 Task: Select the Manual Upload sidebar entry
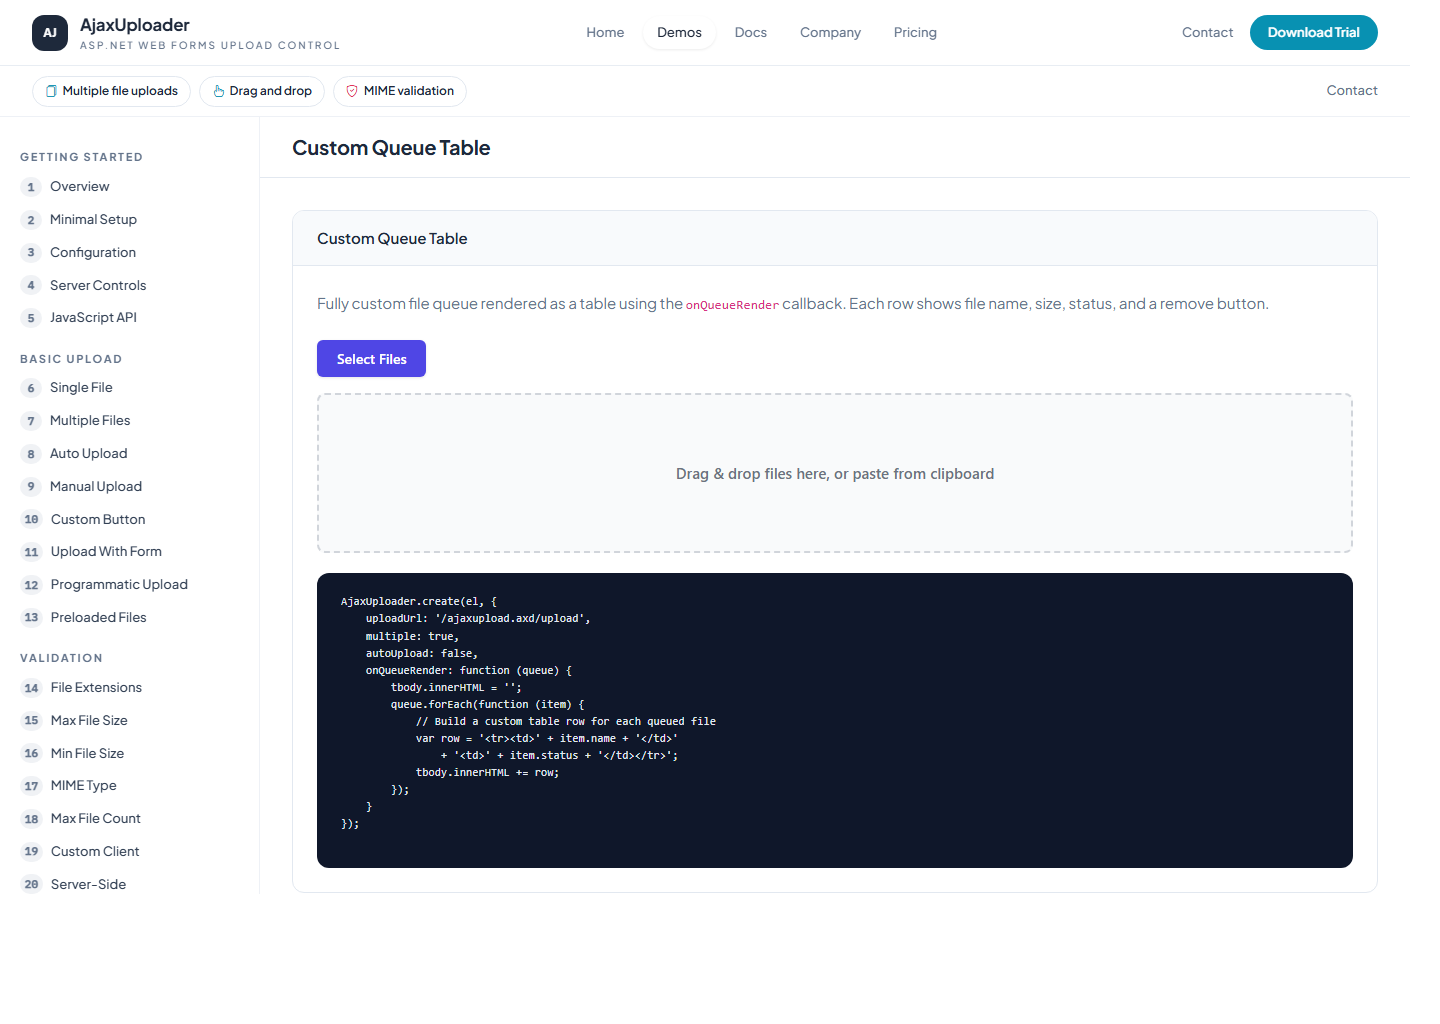pos(95,486)
